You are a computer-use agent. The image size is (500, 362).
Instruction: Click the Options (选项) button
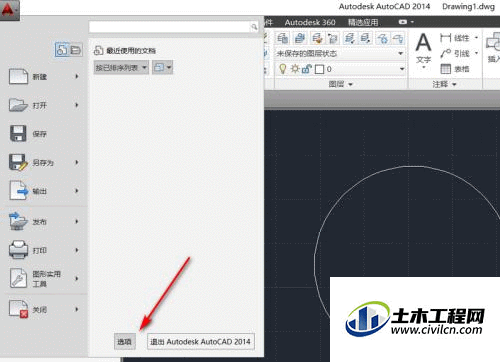[x=125, y=341]
